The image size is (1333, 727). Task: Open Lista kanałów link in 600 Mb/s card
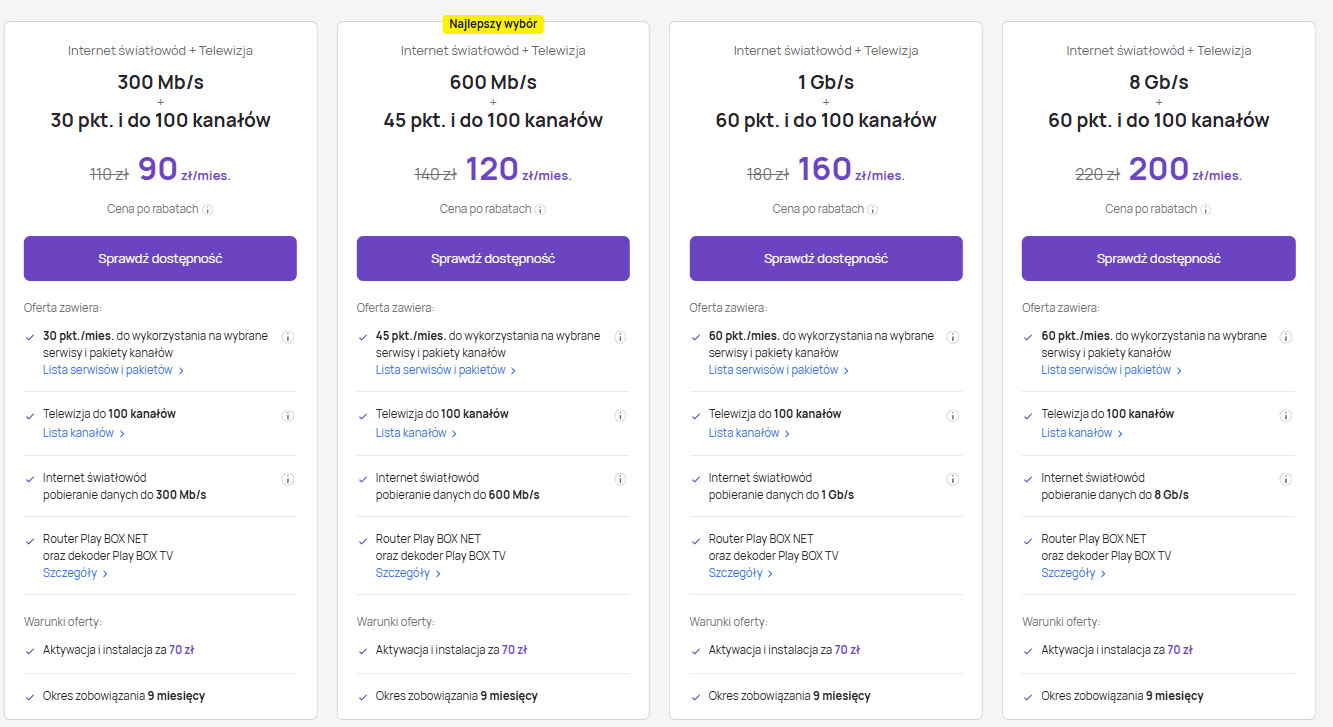tap(416, 433)
